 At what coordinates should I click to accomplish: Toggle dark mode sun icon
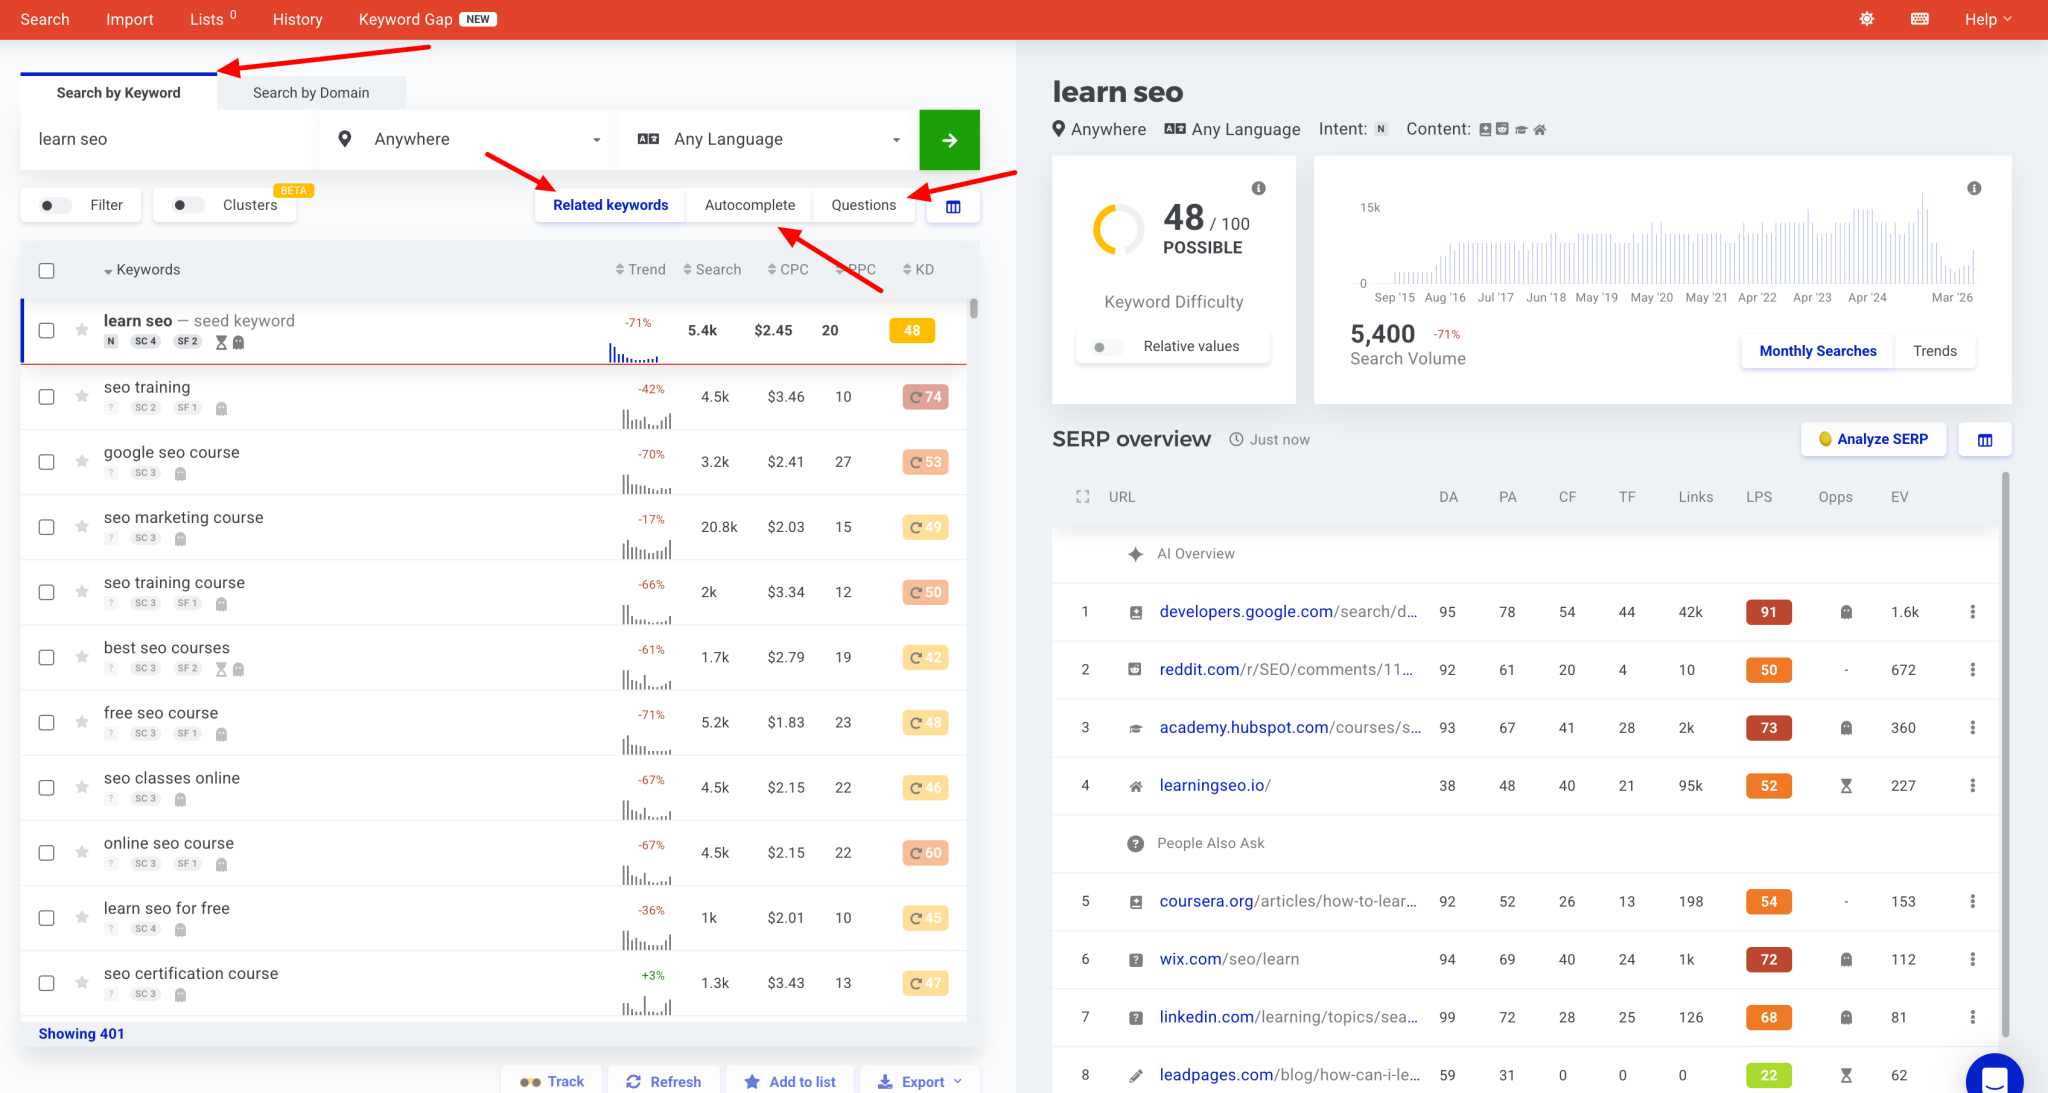click(1866, 19)
